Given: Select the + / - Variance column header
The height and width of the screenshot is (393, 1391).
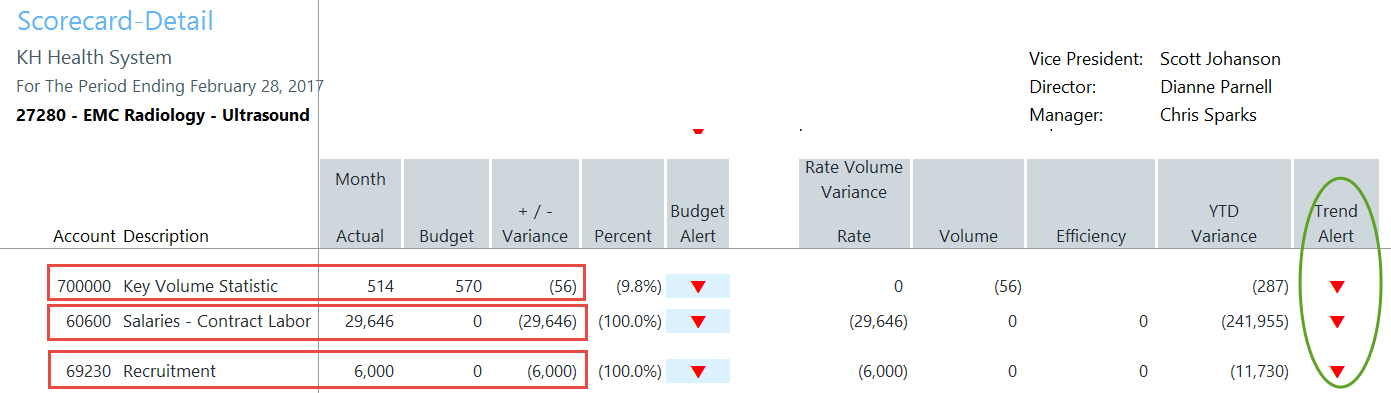Looking at the screenshot, I should 535,203.
